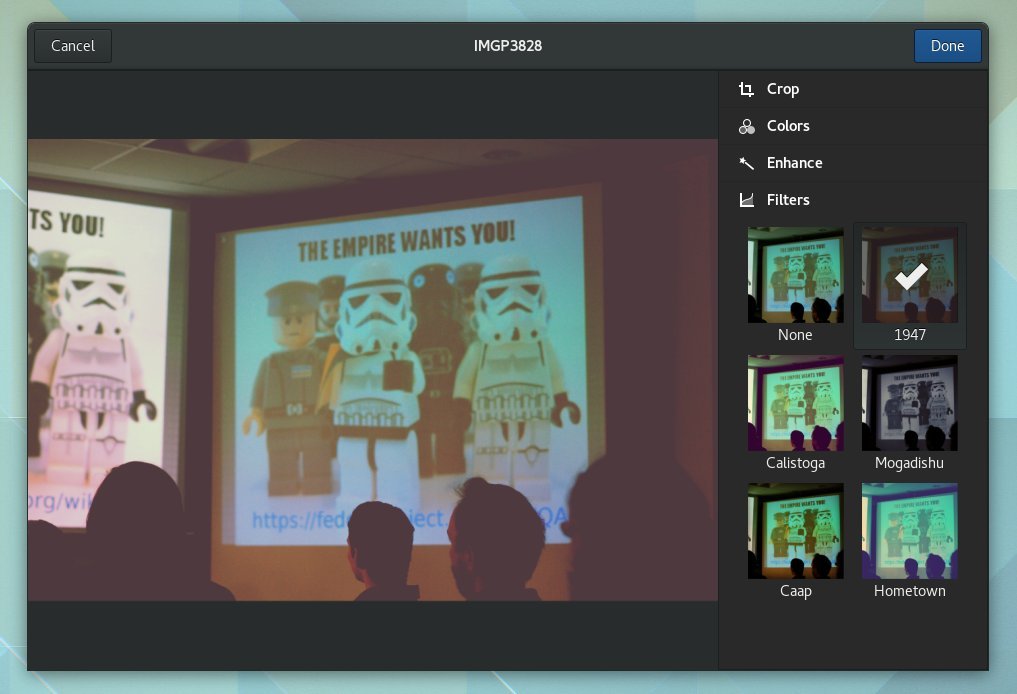The height and width of the screenshot is (694, 1017).
Task: Click the Colors circles icon
Action: pyautogui.click(x=746, y=126)
